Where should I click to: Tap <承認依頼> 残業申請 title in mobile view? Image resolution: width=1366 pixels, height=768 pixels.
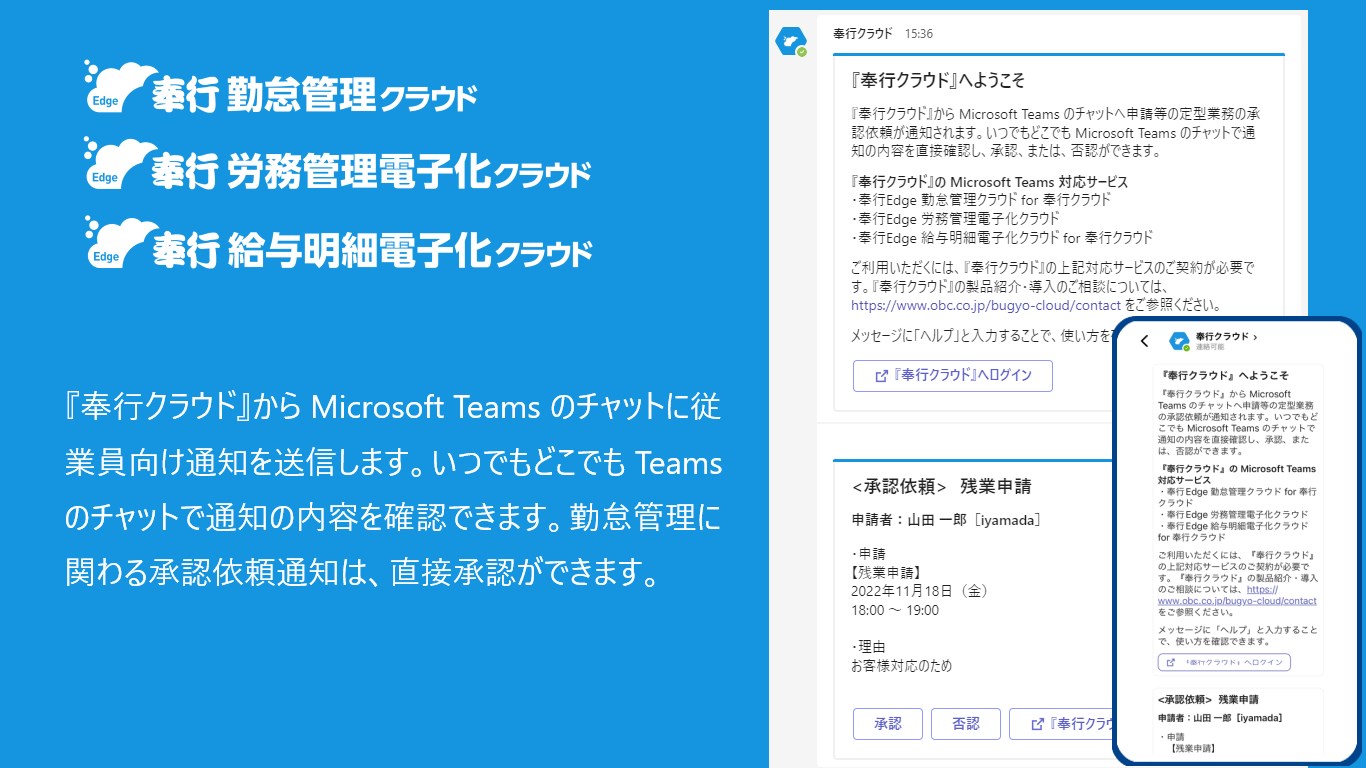1208,699
